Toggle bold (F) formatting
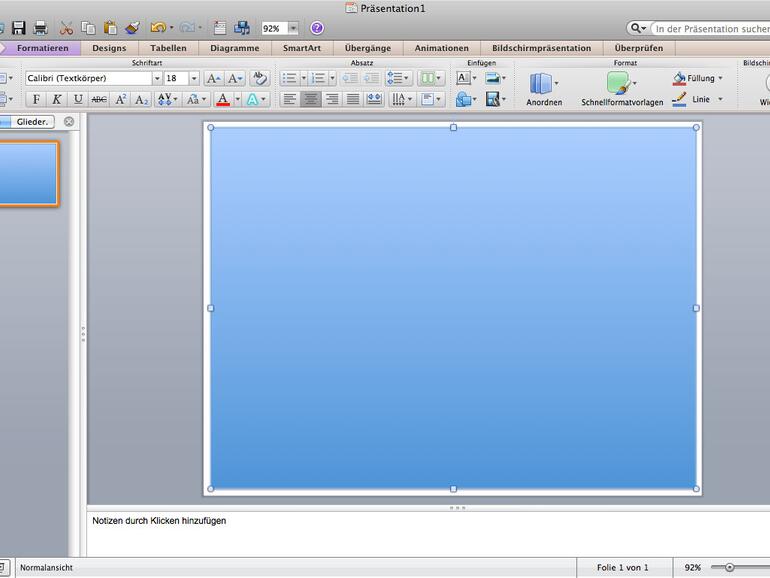The image size is (770, 578). click(x=36, y=99)
